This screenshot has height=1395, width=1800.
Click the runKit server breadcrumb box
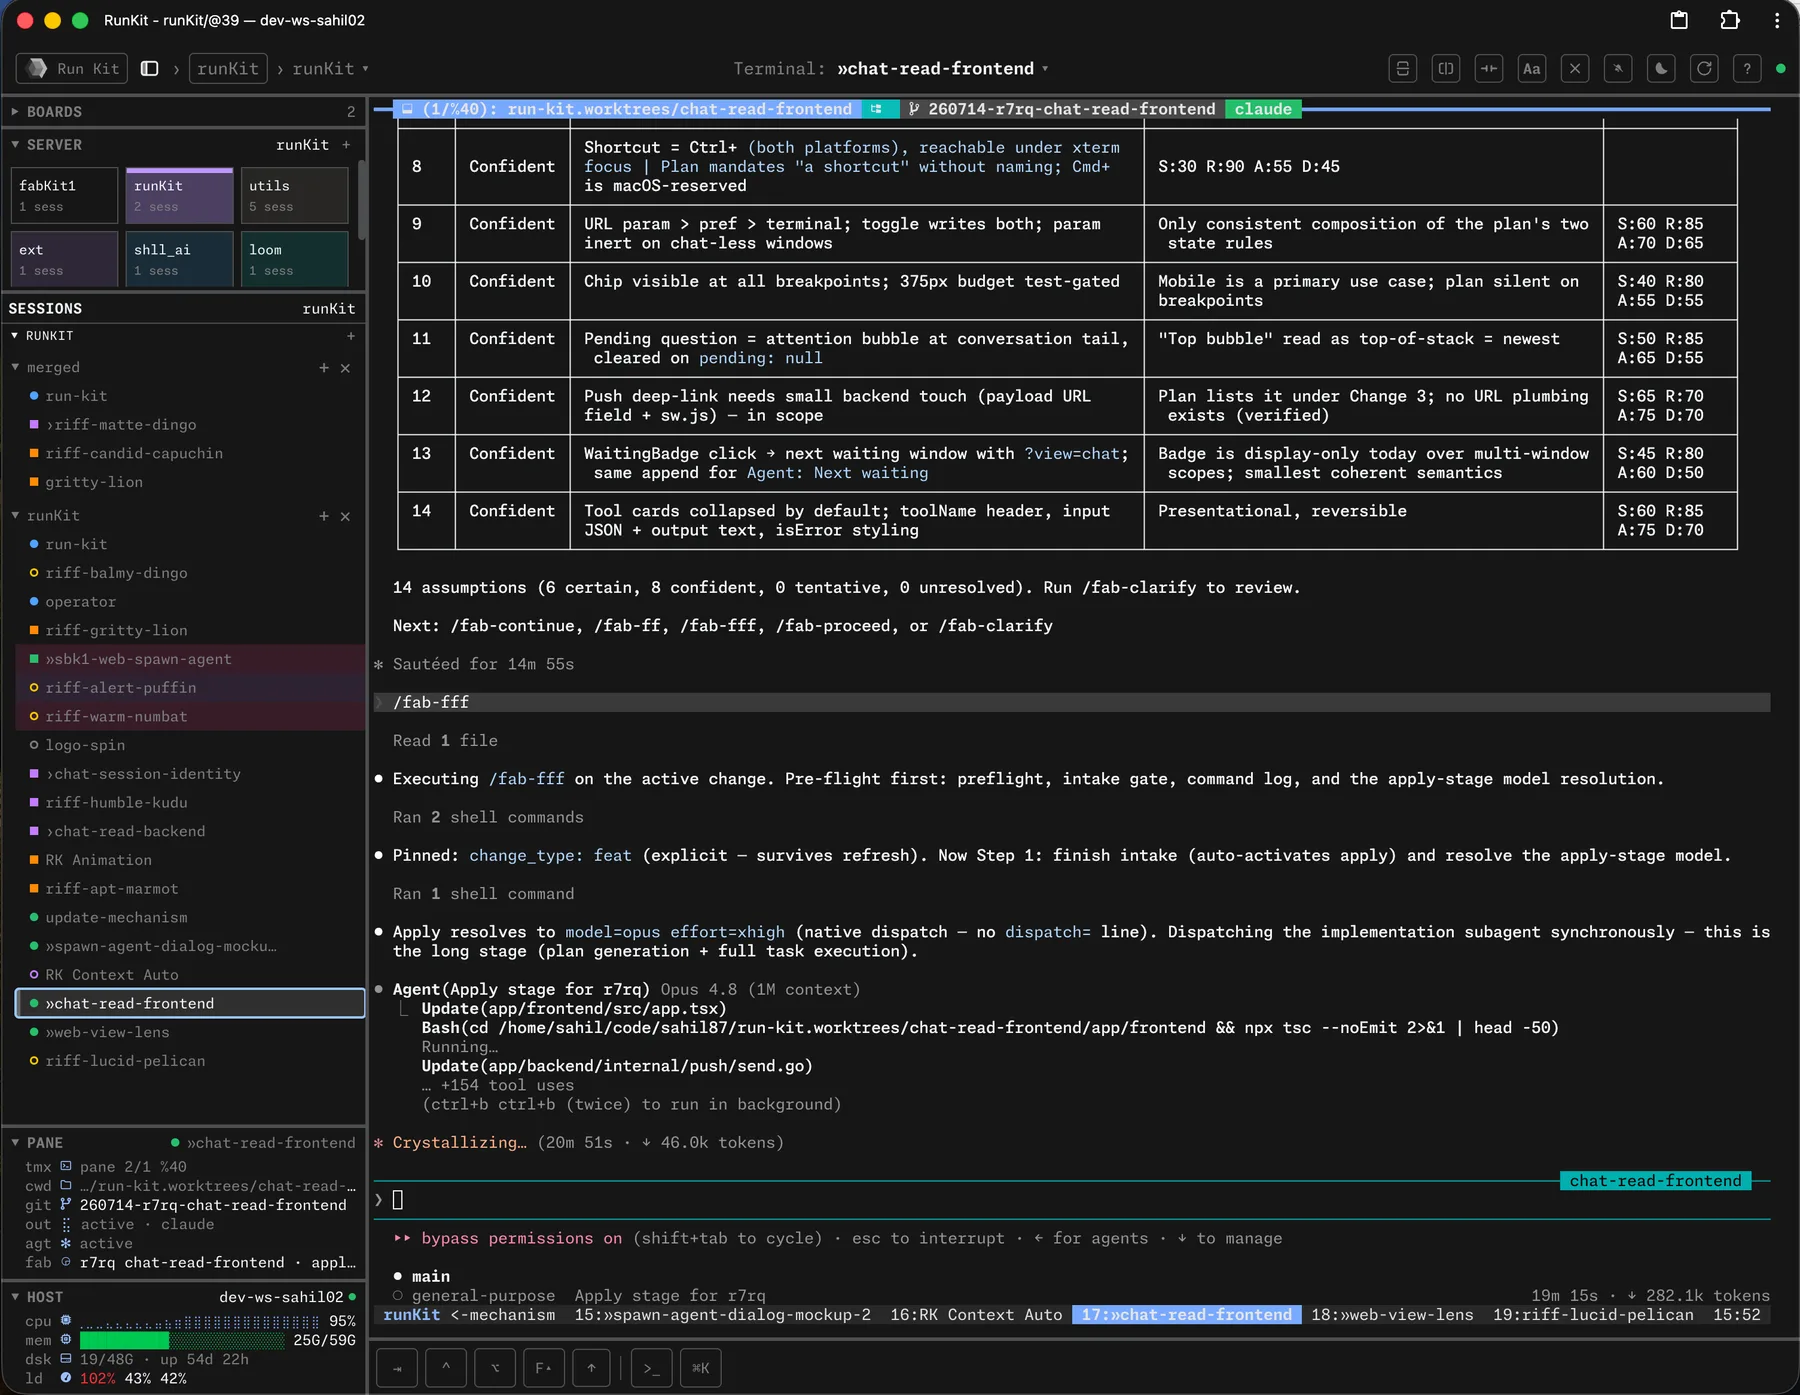[x=228, y=68]
